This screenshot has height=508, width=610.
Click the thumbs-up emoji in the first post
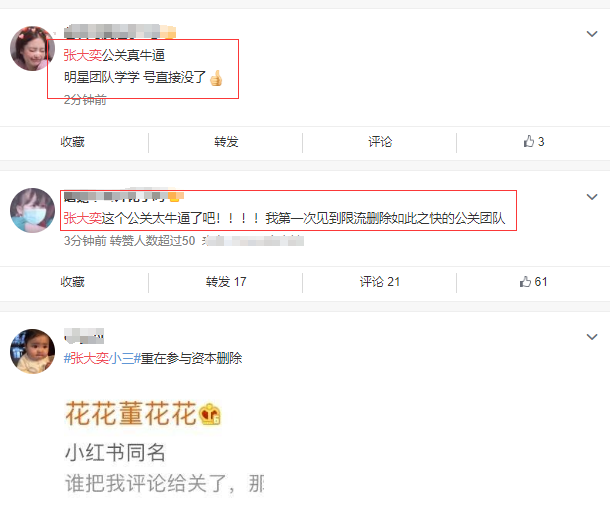click(x=216, y=78)
